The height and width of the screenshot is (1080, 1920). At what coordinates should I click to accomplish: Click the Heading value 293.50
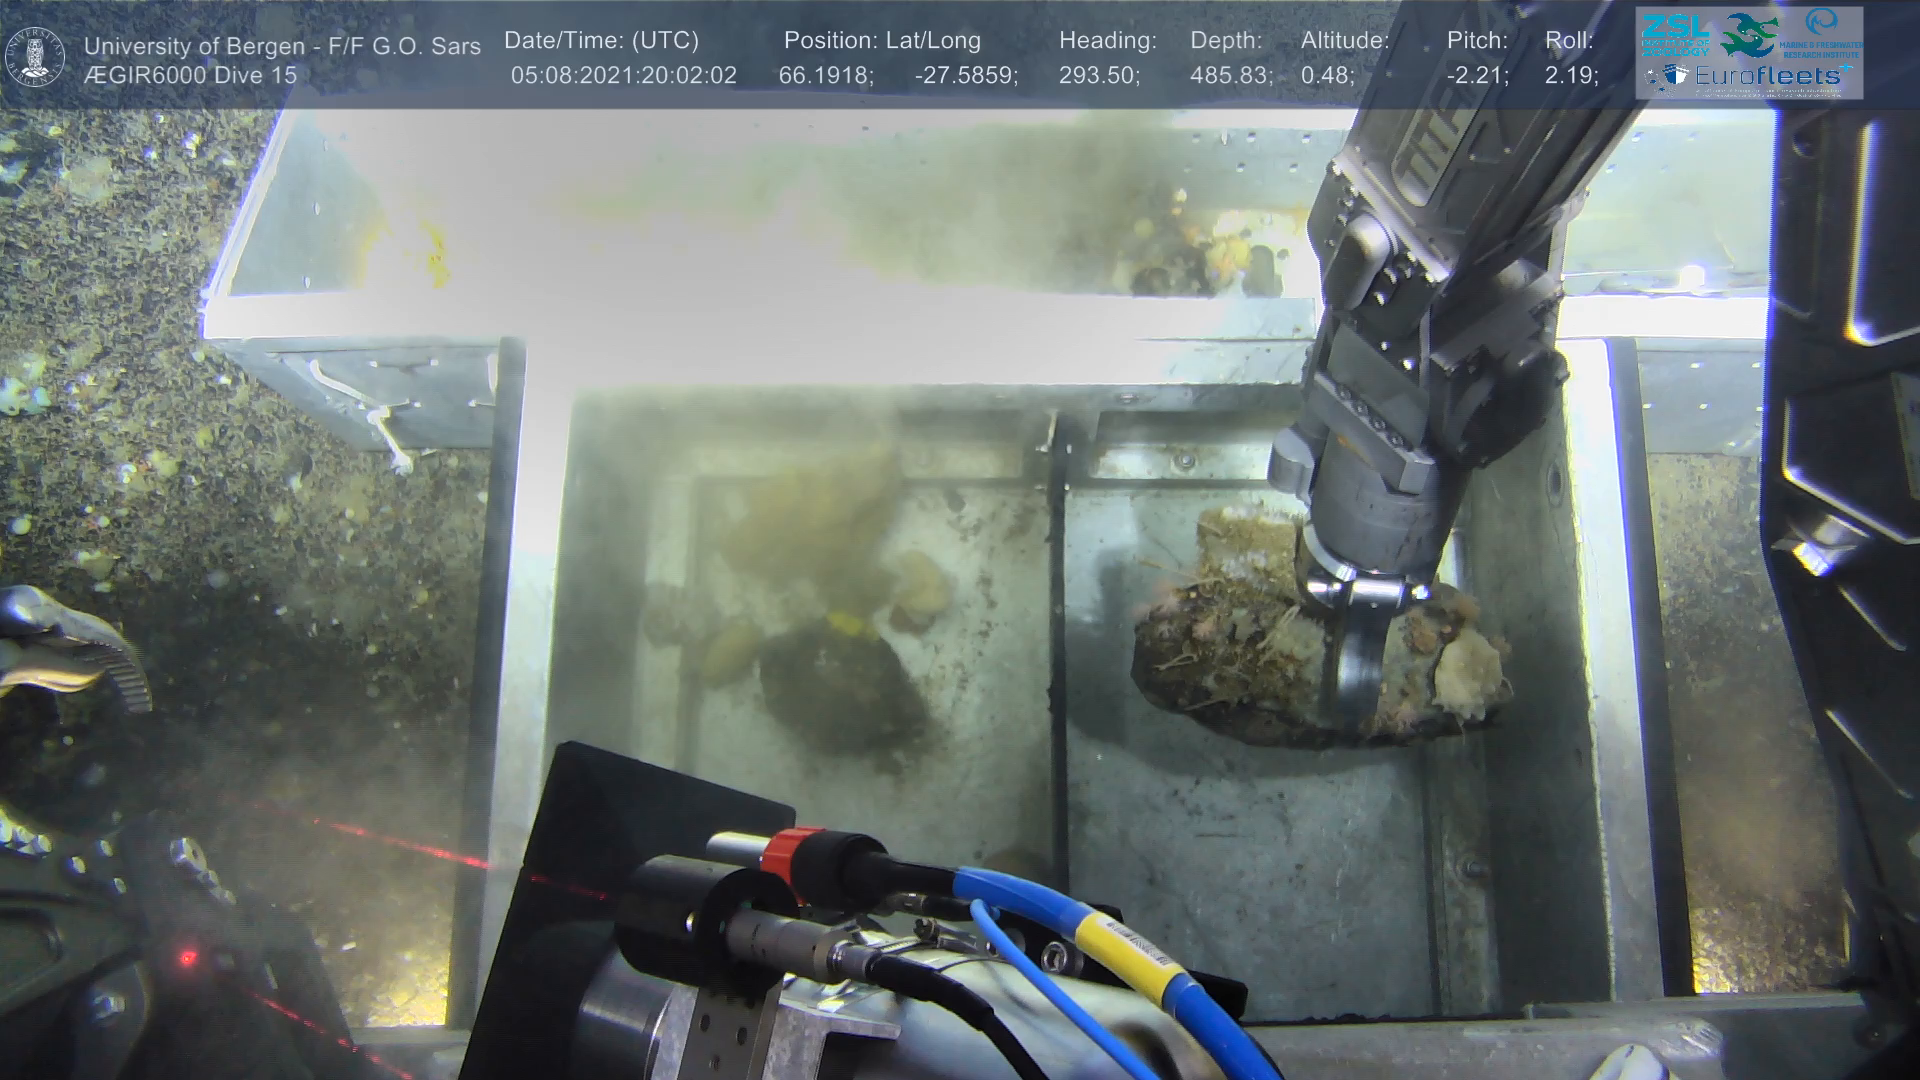(x=1099, y=76)
